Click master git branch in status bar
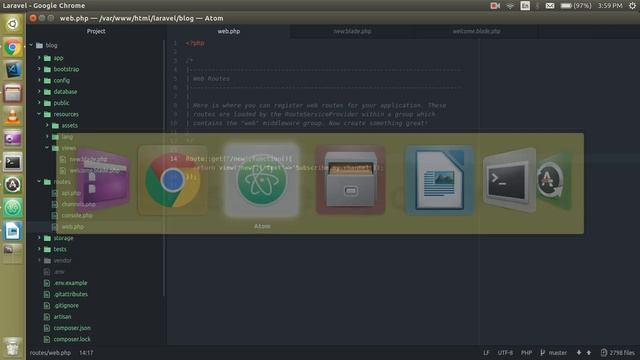The image size is (640, 360). pos(553,353)
